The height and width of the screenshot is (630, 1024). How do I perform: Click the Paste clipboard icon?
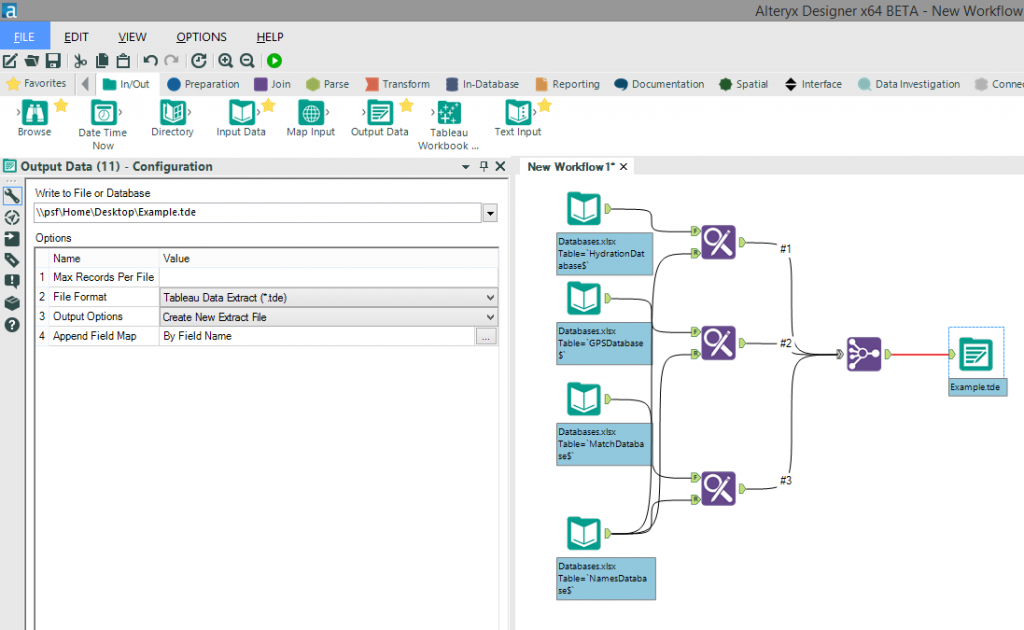tap(123, 61)
